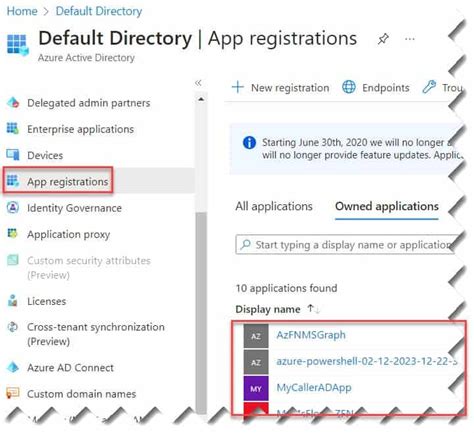Click New registration button text
This screenshot has width=474, height=433.
tap(290, 88)
